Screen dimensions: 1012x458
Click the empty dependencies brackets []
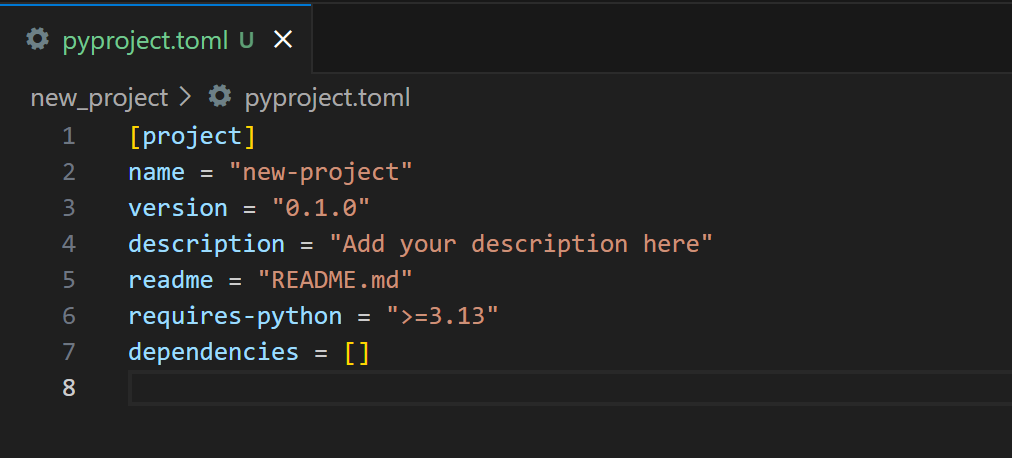(x=357, y=353)
